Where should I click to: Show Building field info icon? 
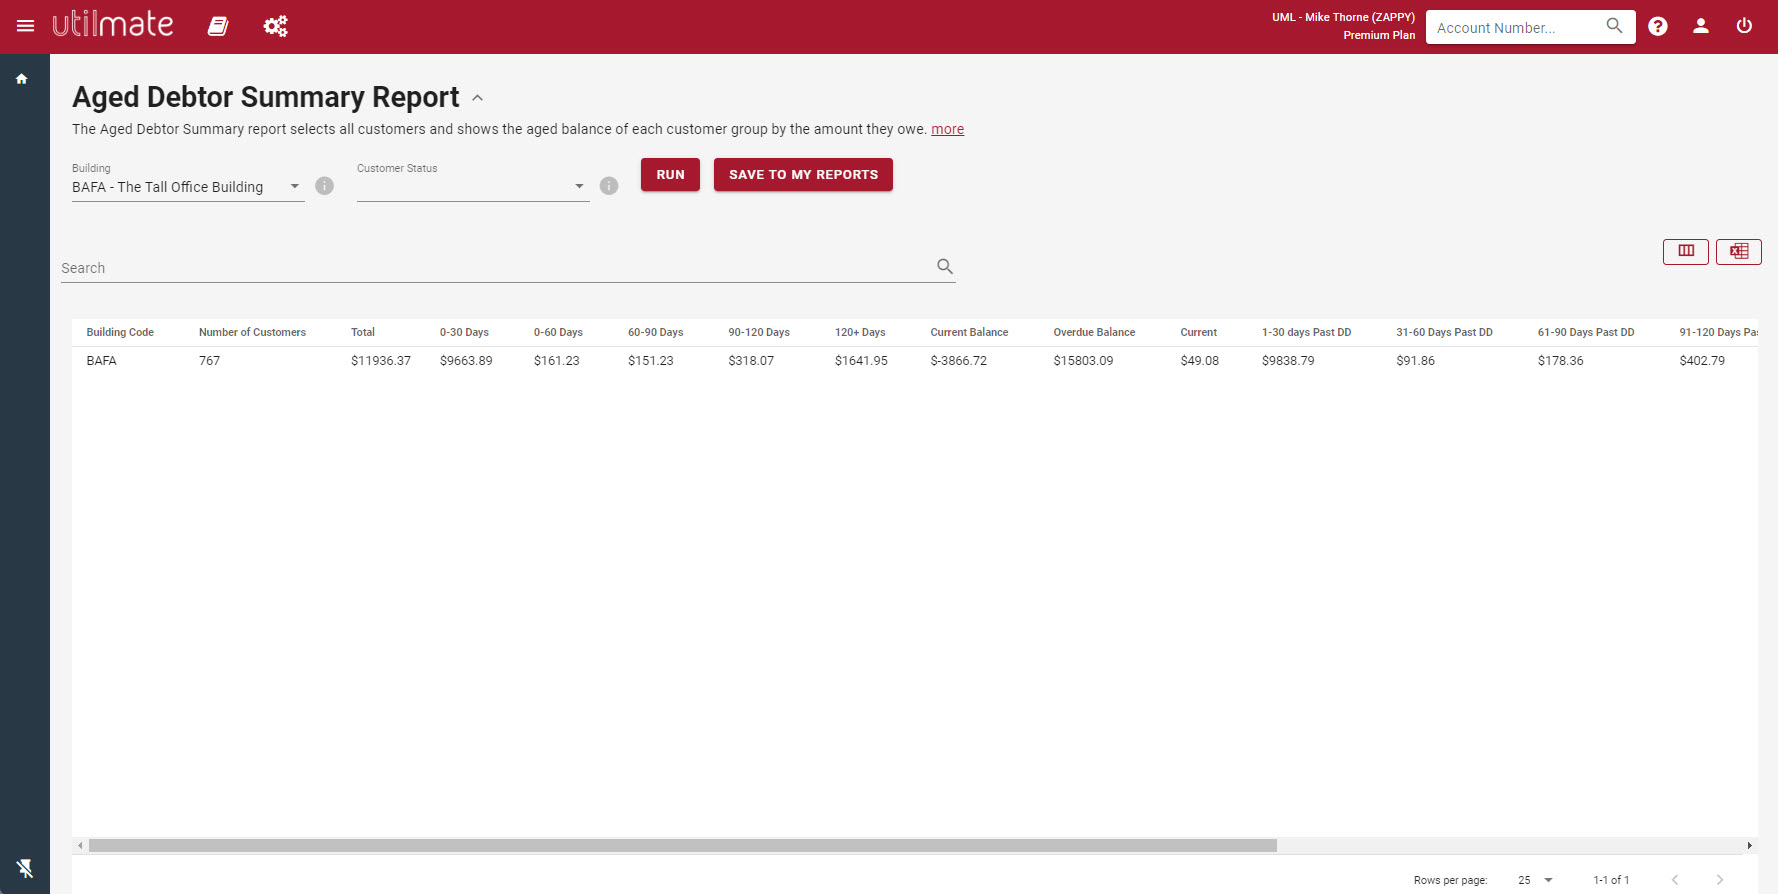click(324, 186)
